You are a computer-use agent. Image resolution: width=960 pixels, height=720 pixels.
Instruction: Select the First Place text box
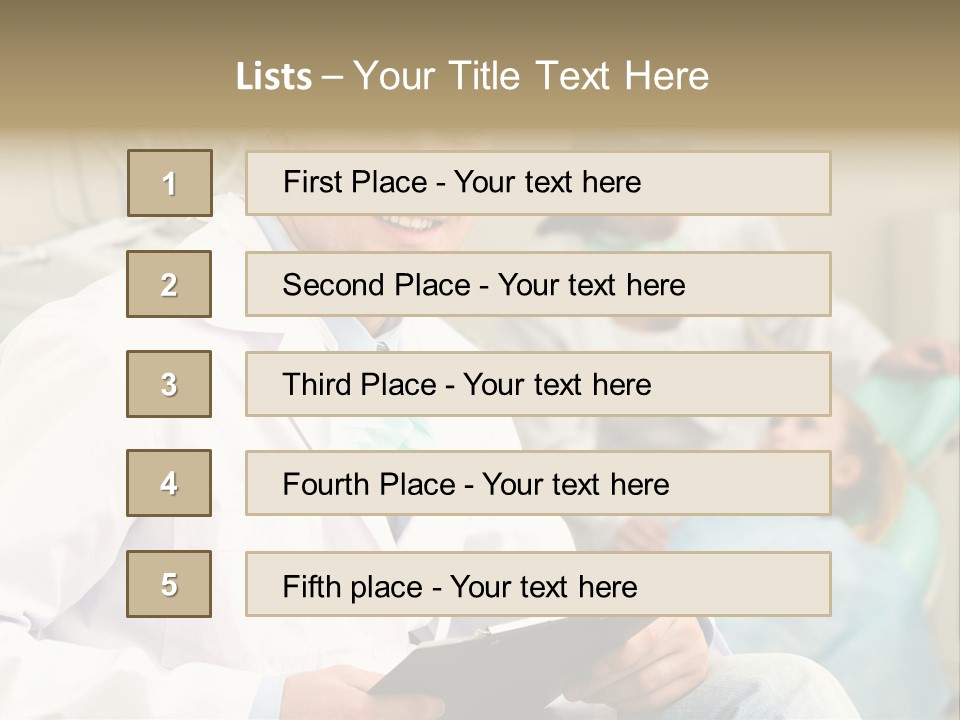tap(538, 183)
